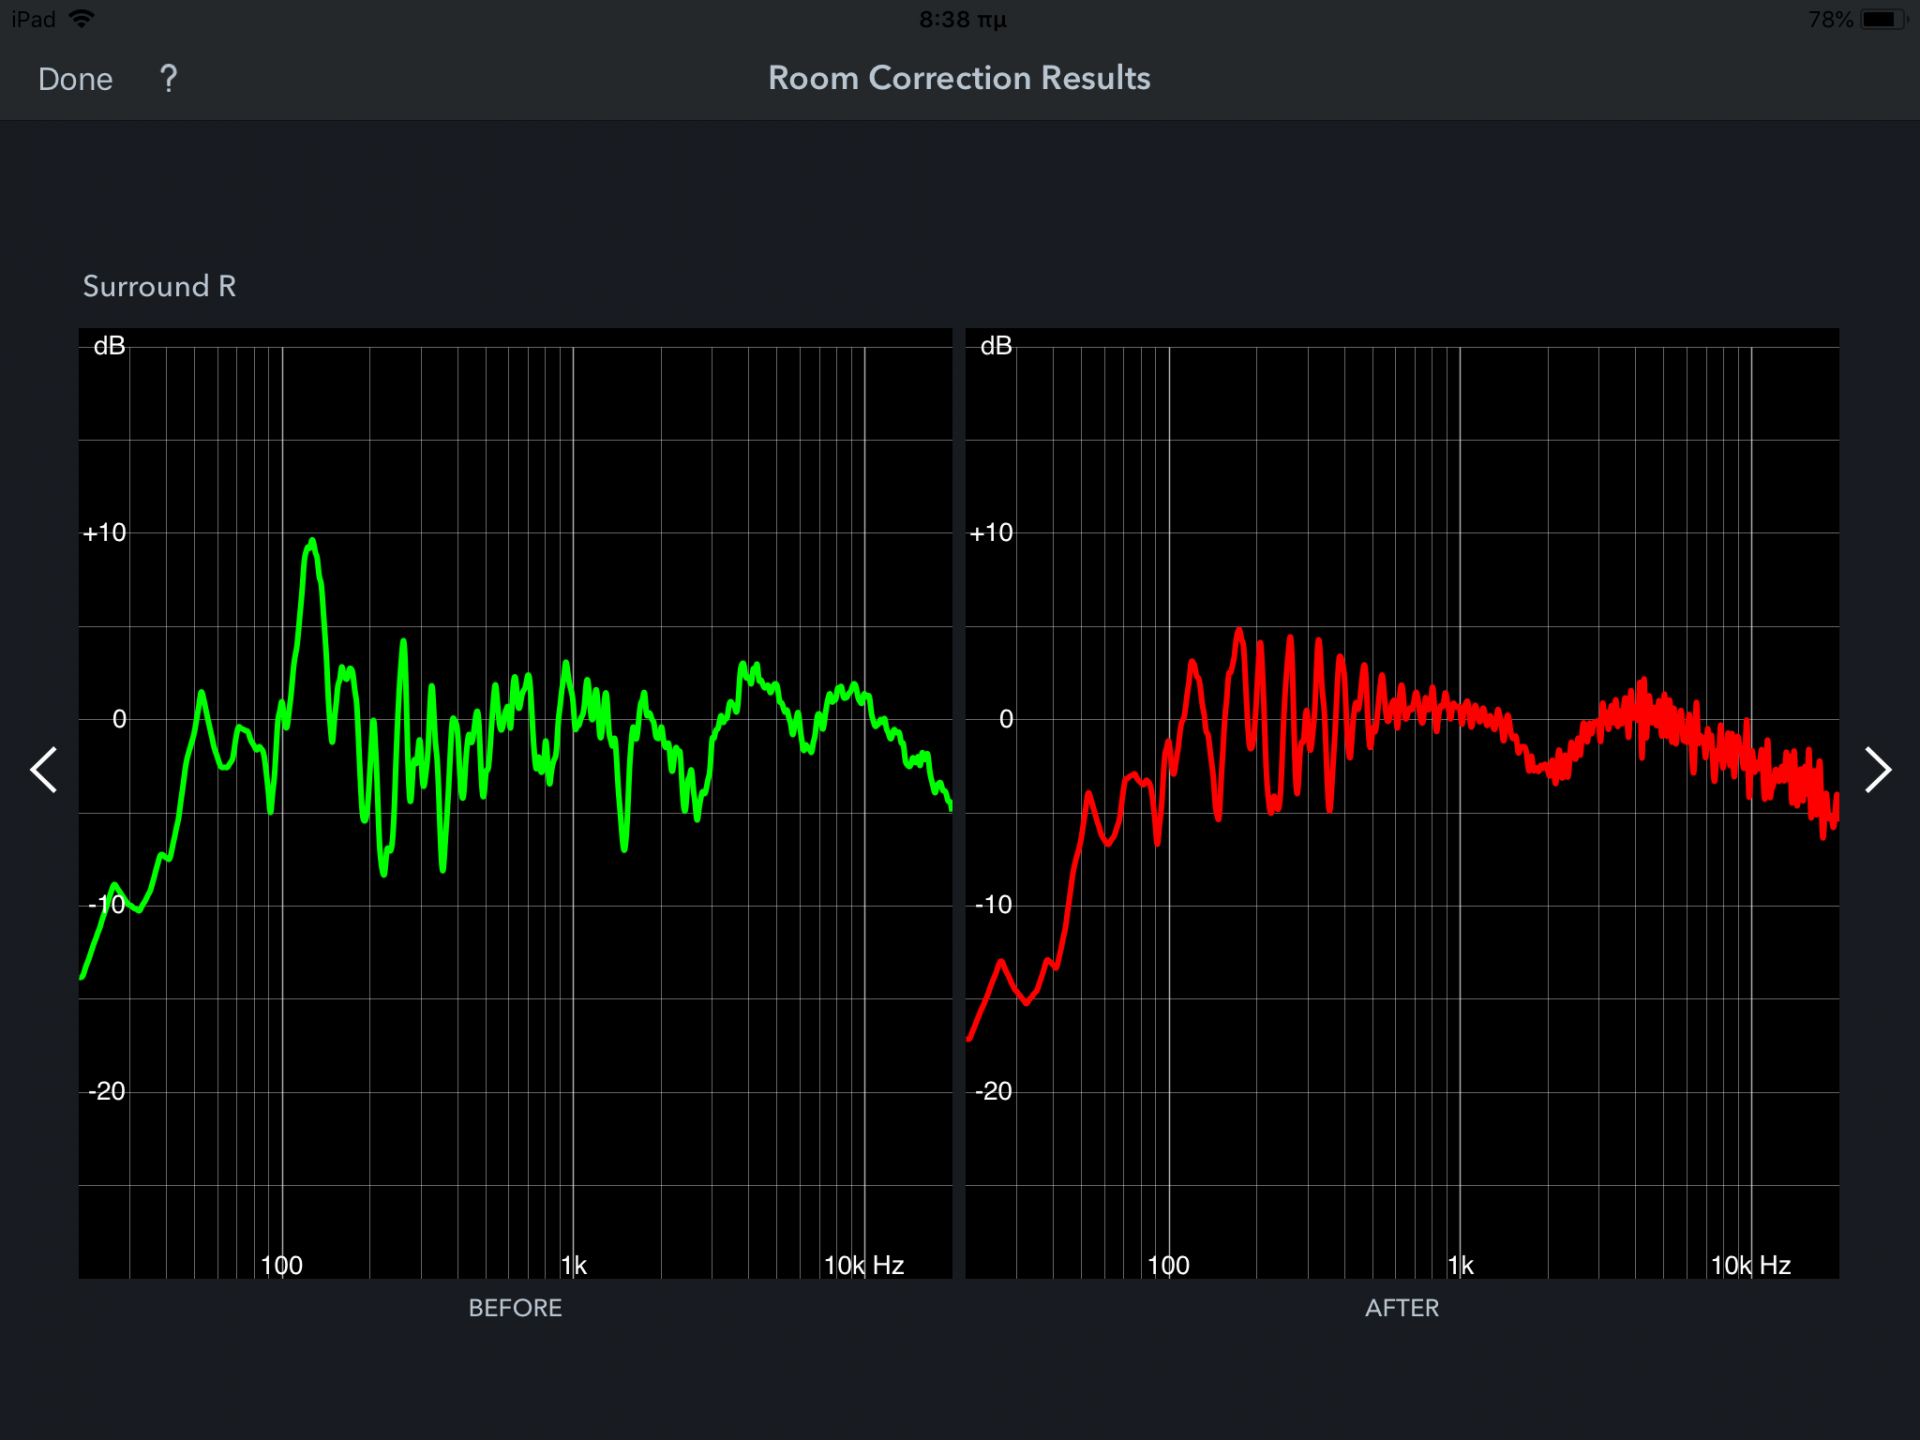Tap the Done button

click(x=75, y=79)
